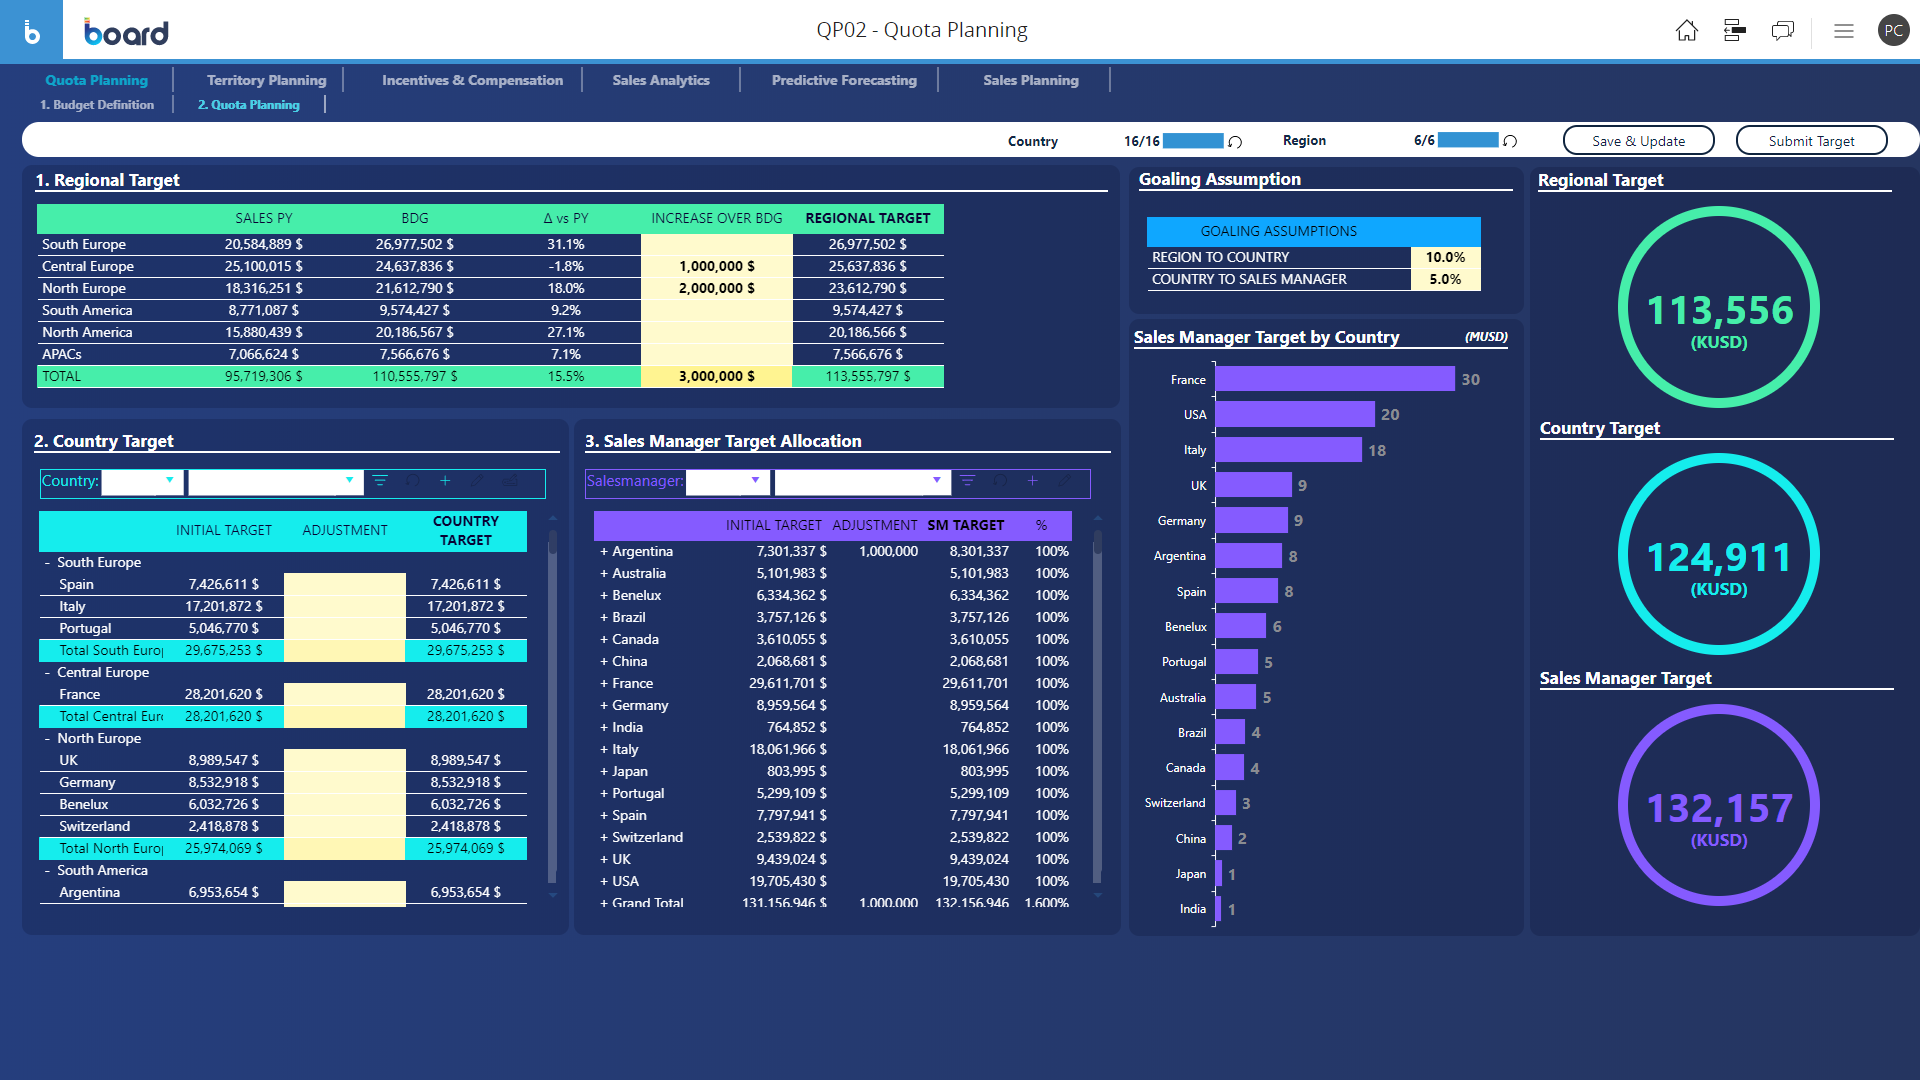Open the first Country dropdown selector
Viewport: 1920px width, 1080px height.
pos(142,481)
